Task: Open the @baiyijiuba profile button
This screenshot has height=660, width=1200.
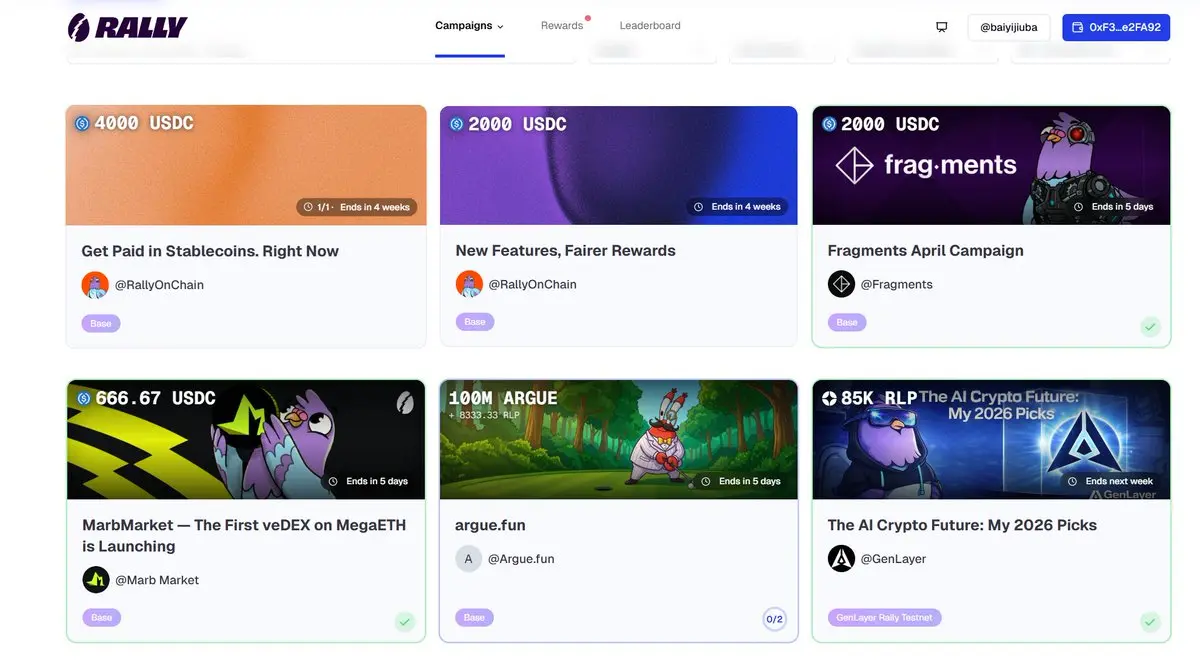Action: [x=1008, y=27]
